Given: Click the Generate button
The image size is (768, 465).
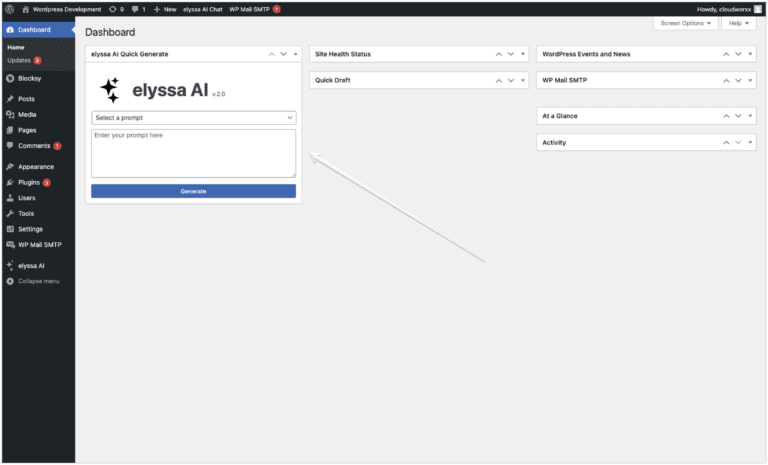Looking at the screenshot, I should click(x=193, y=191).
